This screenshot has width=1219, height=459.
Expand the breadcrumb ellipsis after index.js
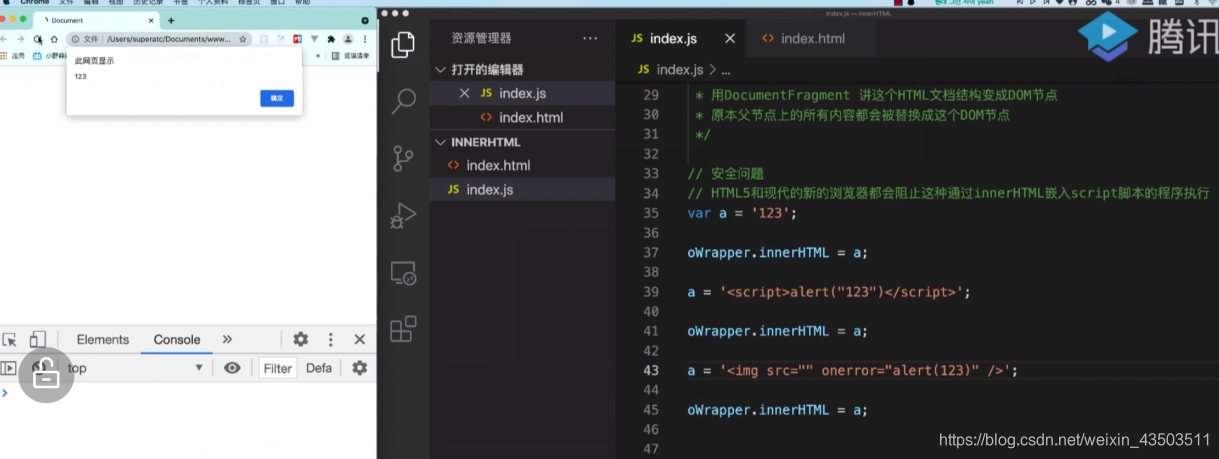(725, 70)
